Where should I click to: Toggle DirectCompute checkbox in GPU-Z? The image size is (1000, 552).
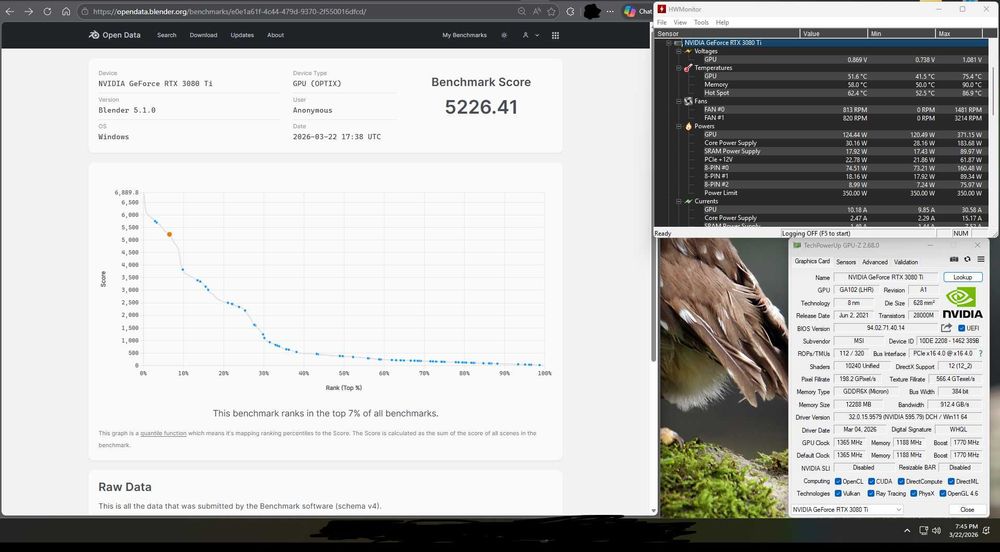[x=901, y=481]
